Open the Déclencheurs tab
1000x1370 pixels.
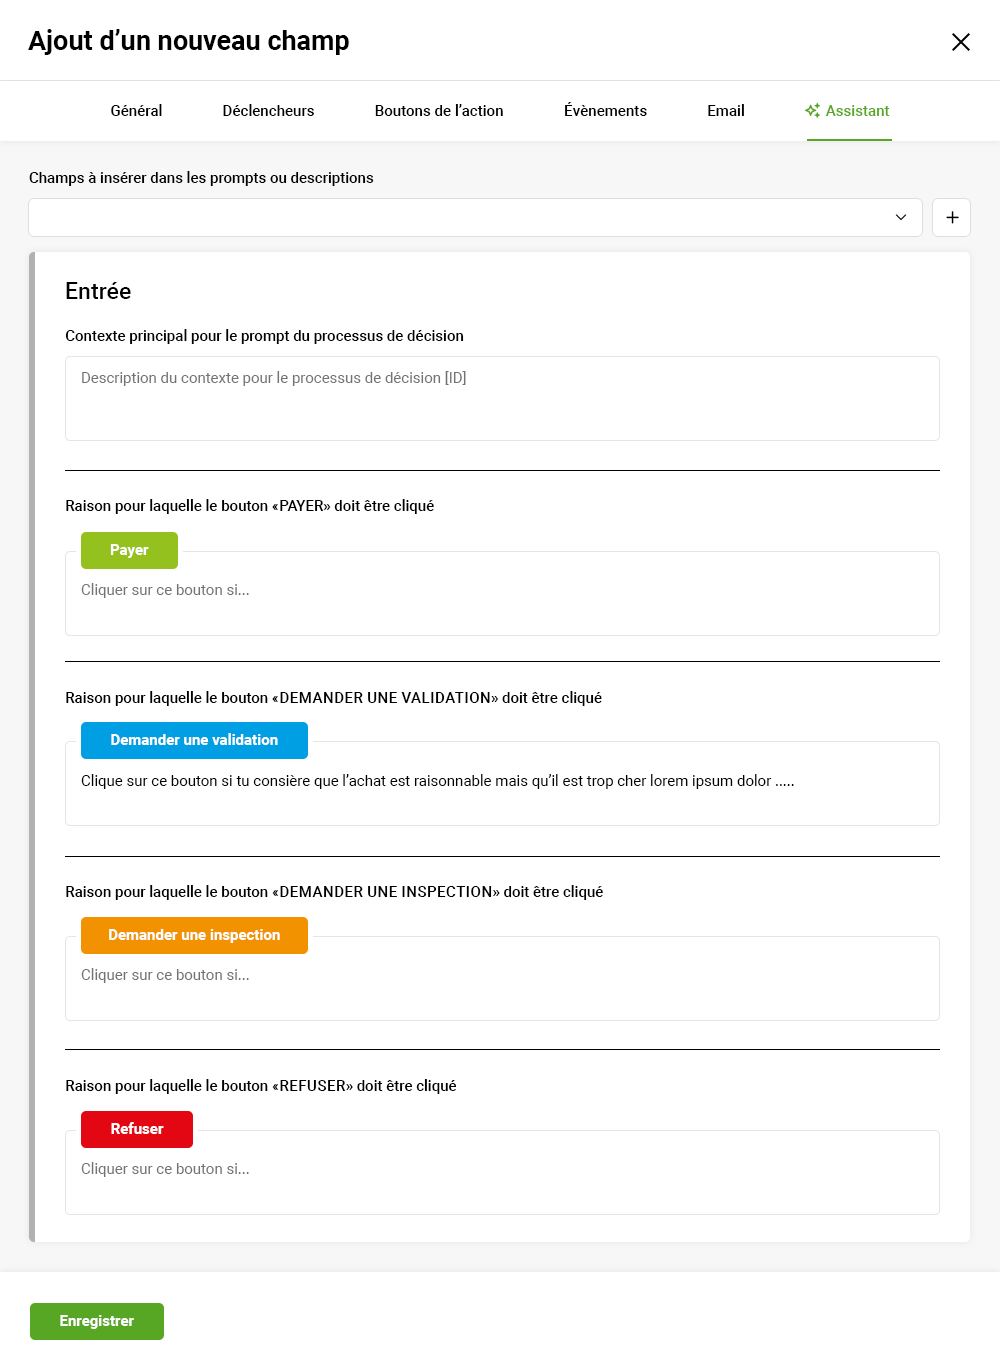point(268,111)
